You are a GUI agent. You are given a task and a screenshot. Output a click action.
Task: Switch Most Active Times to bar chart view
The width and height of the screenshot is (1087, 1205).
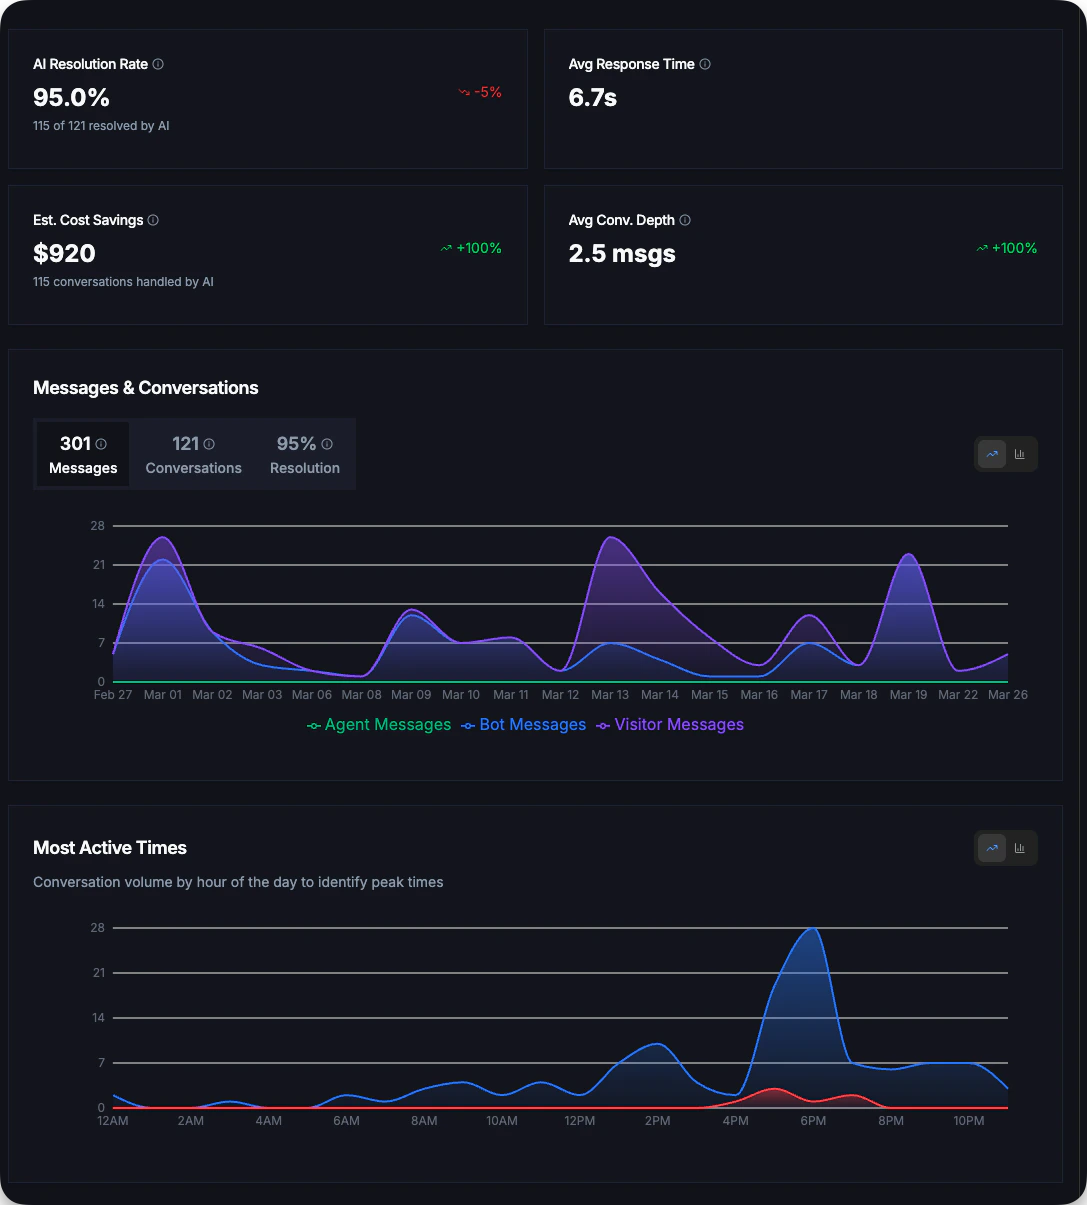(1020, 847)
